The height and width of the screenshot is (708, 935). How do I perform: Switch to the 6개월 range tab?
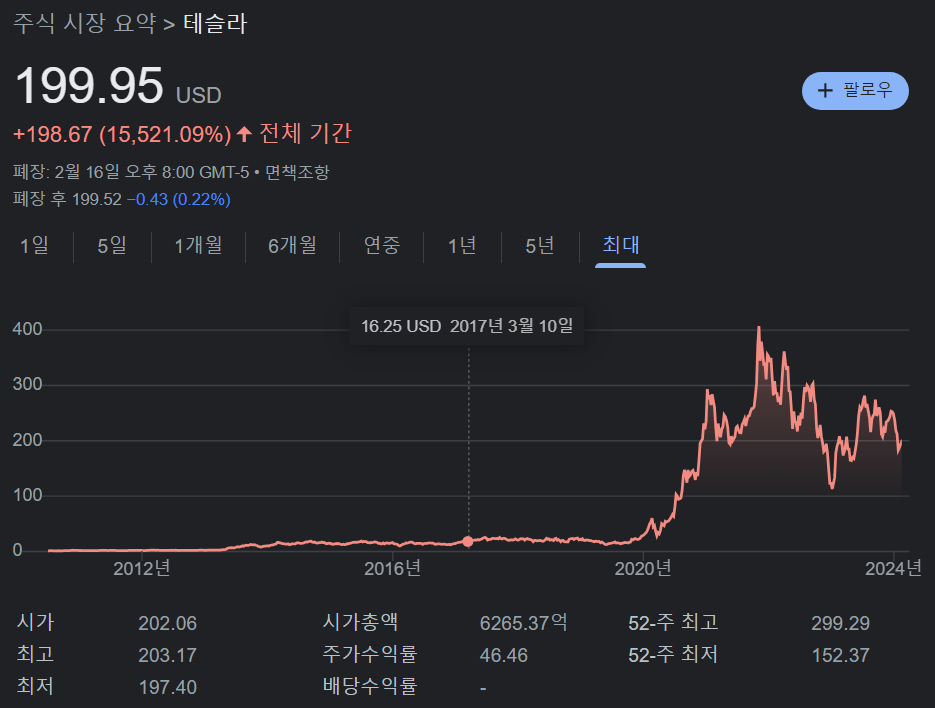point(292,245)
